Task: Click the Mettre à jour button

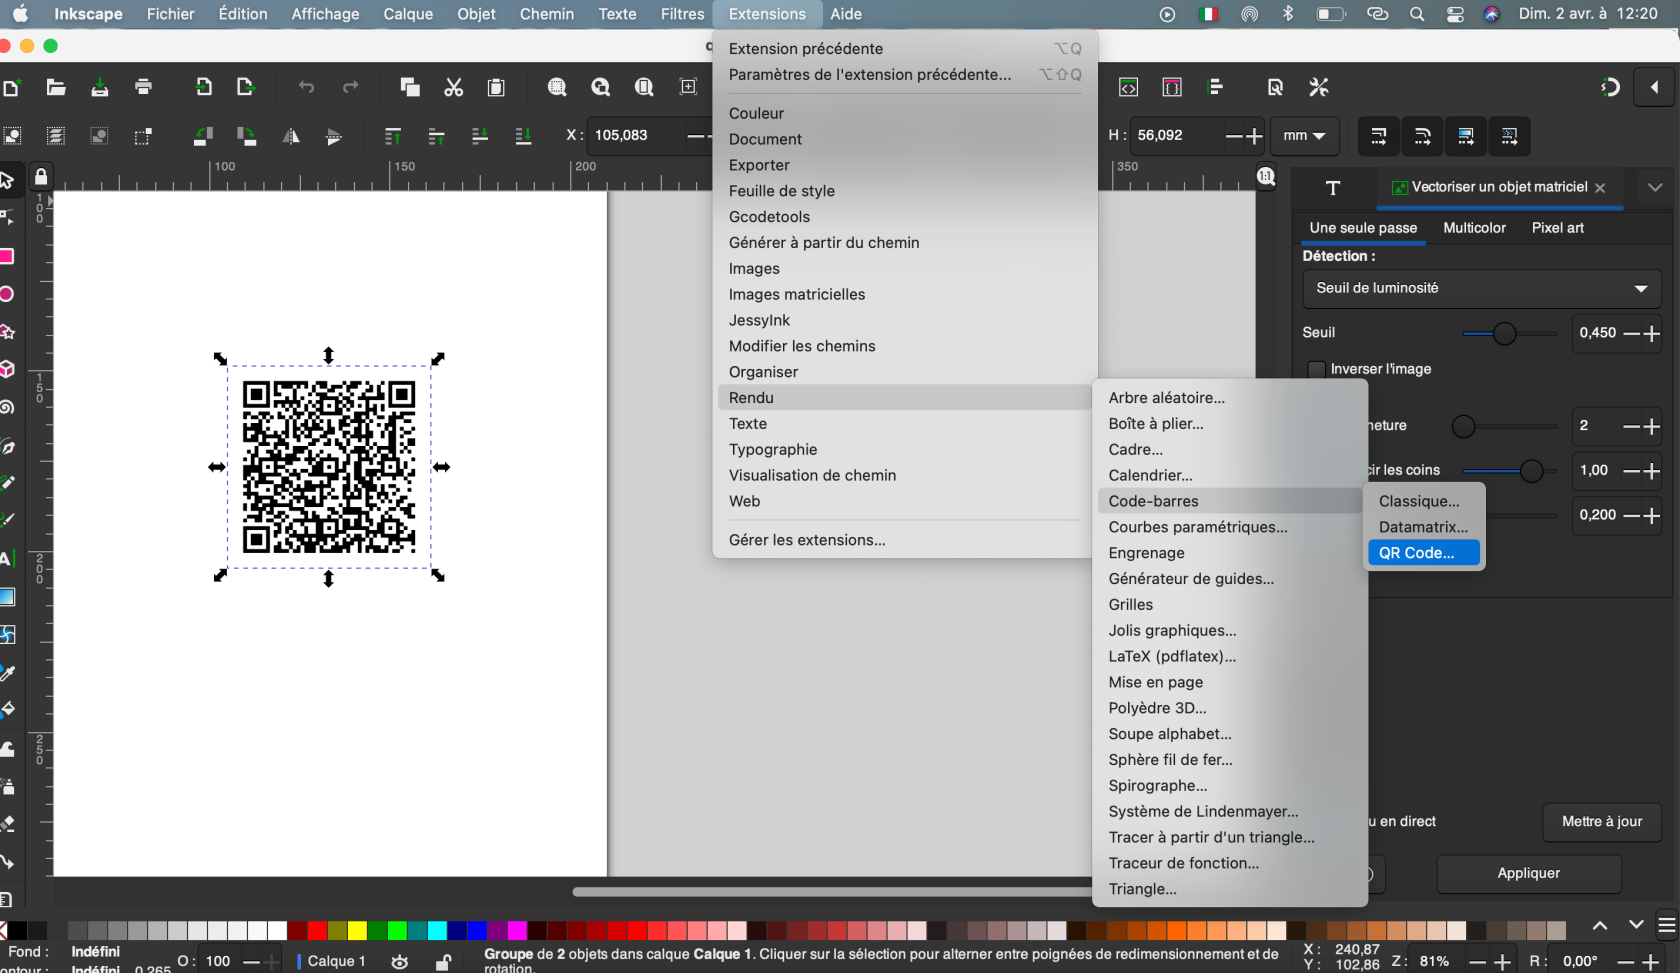Action: point(1602,821)
